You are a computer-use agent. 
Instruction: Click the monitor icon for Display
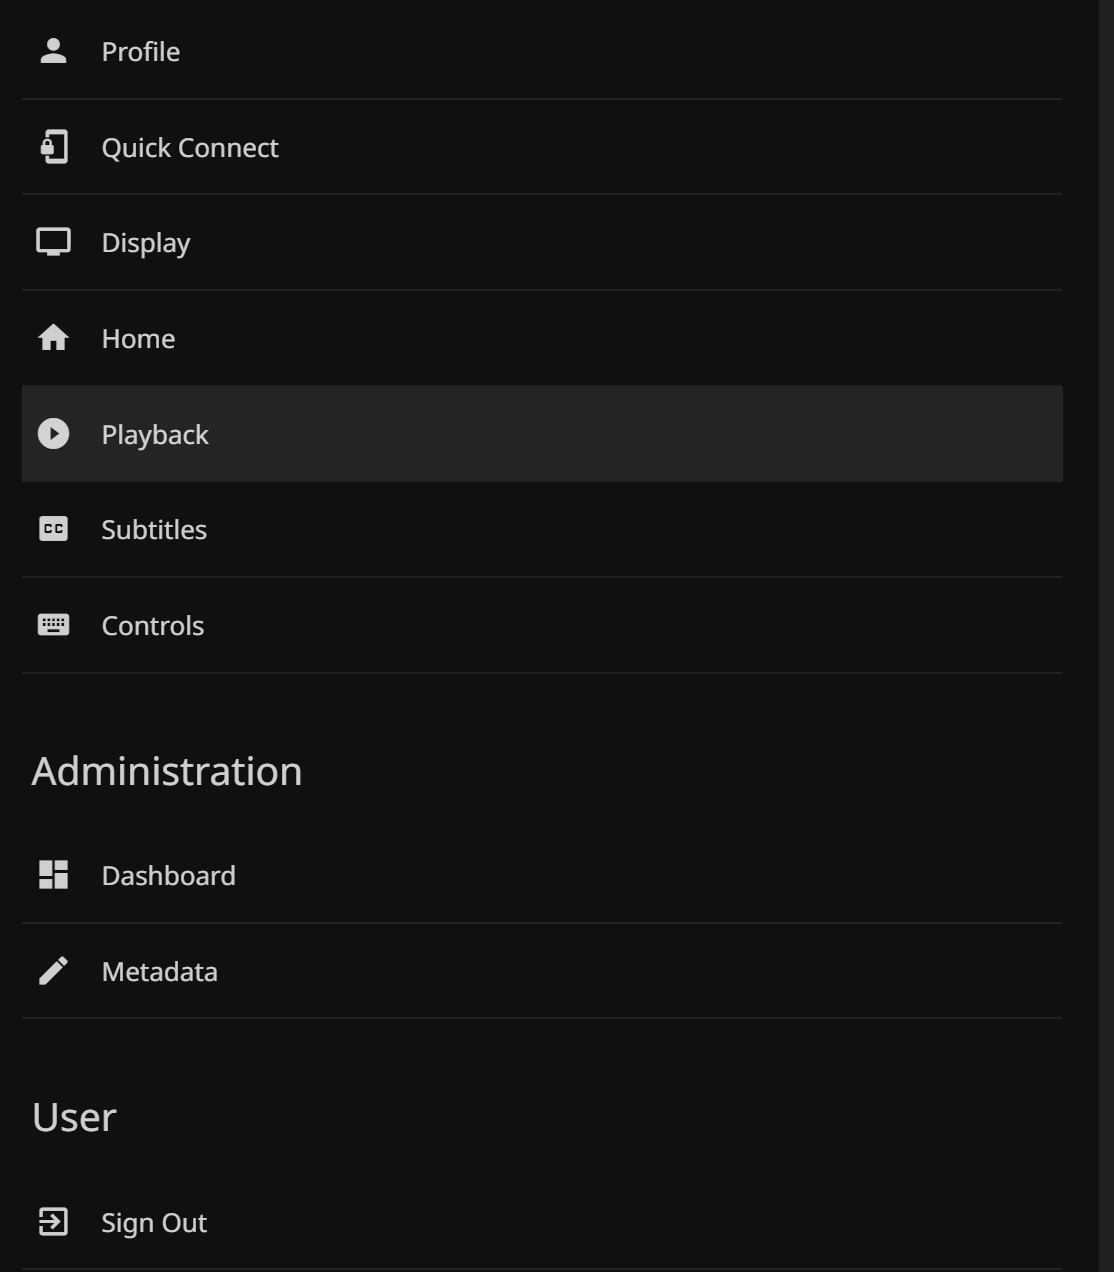point(53,243)
